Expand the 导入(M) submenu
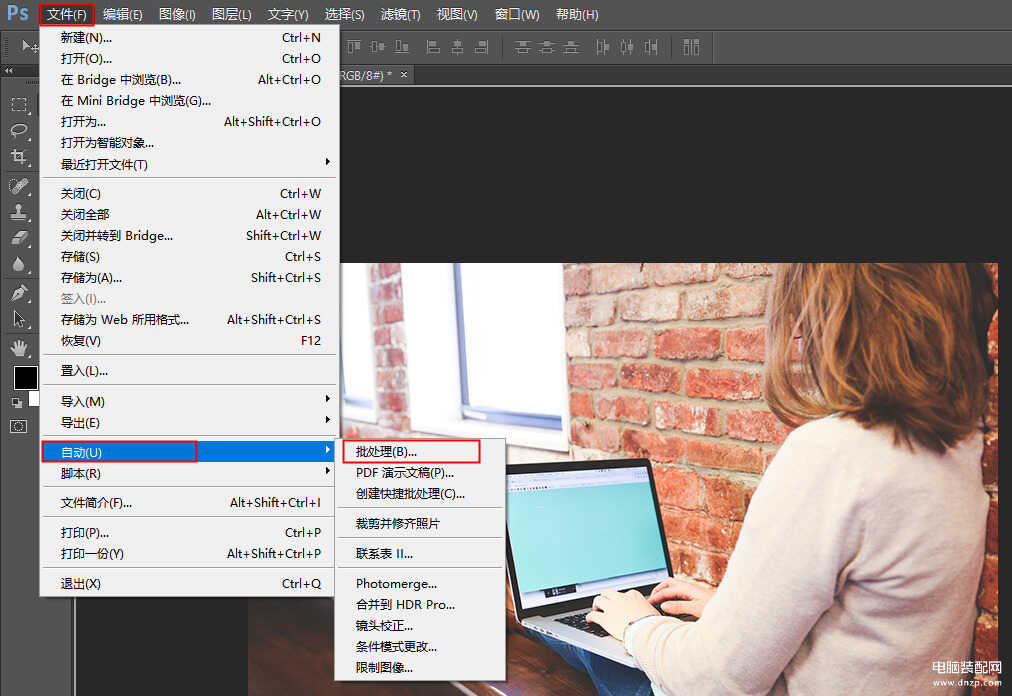 (x=189, y=402)
